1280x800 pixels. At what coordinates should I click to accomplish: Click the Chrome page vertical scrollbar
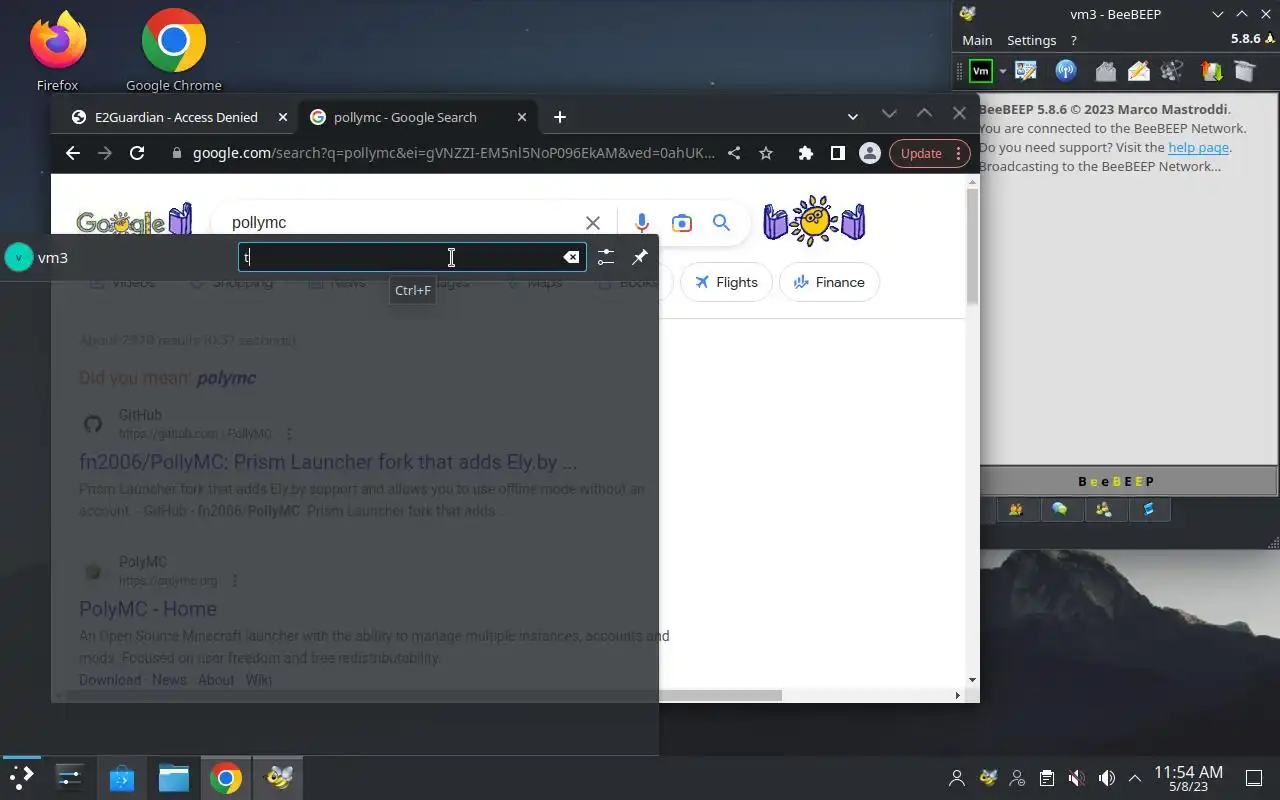click(972, 246)
